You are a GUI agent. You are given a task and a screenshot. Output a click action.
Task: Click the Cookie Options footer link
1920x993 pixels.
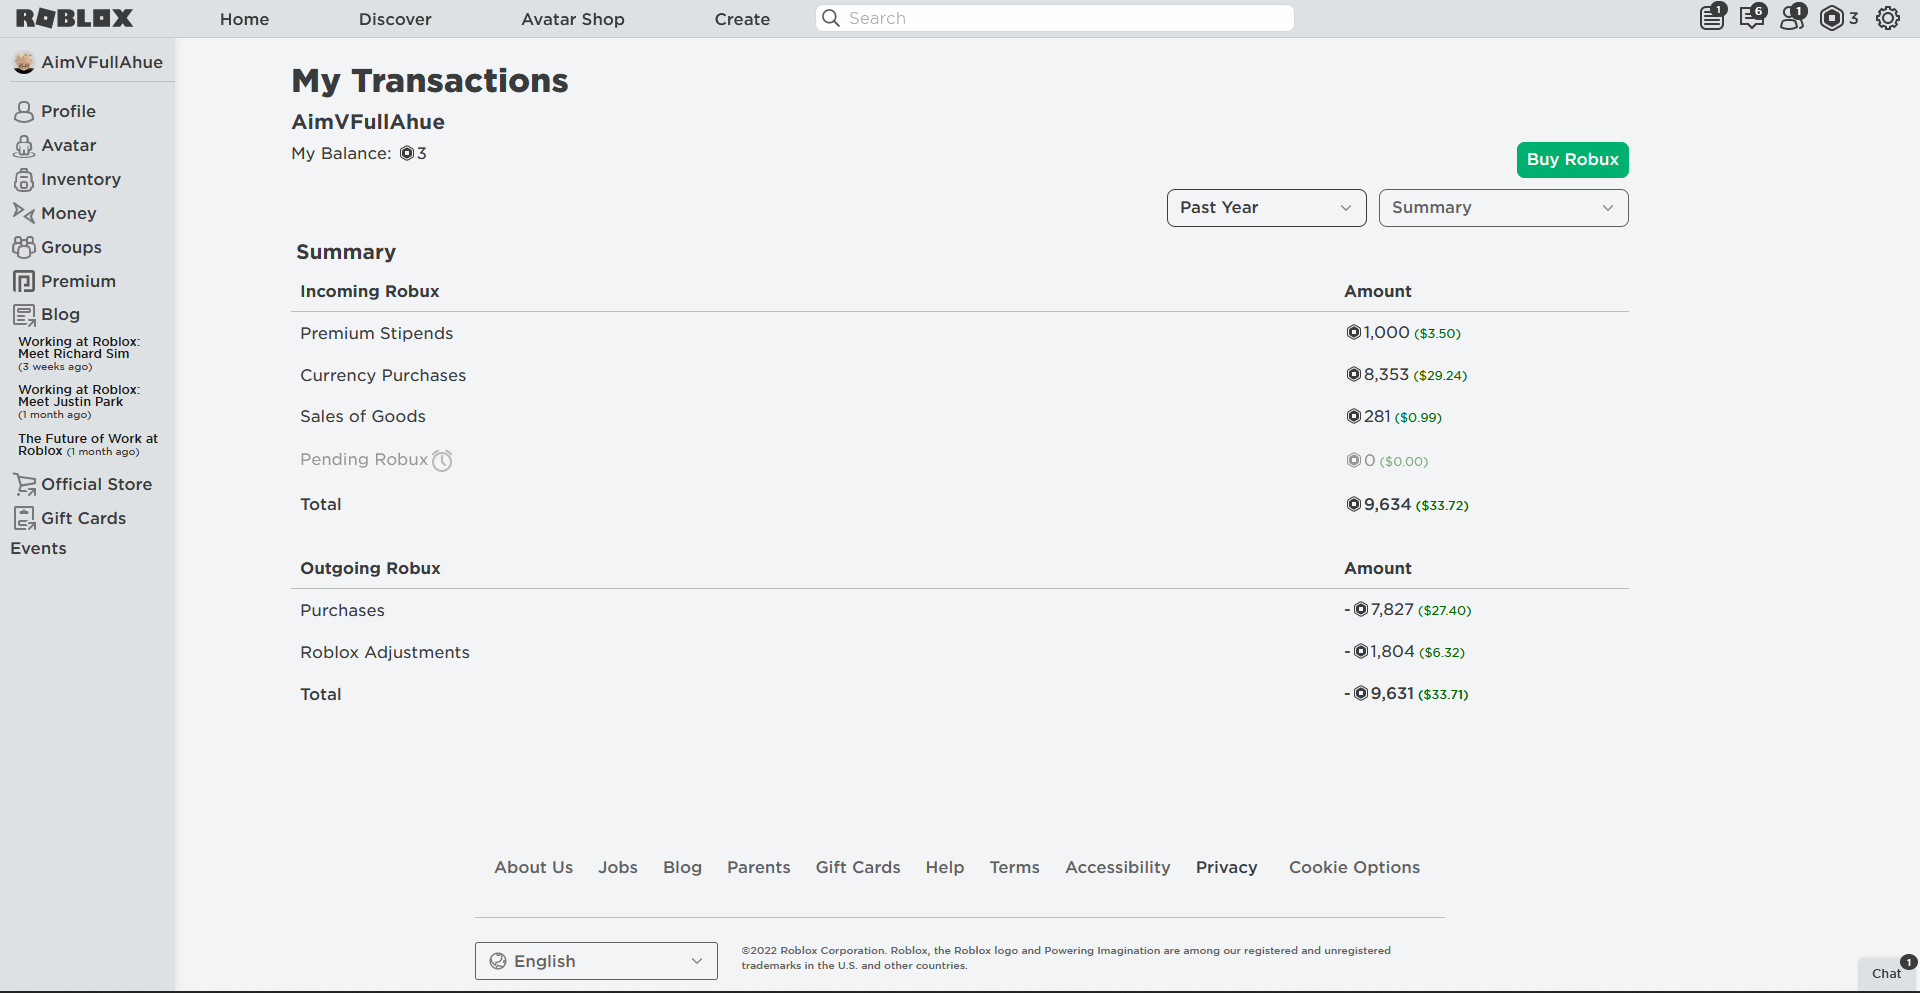[1354, 867]
